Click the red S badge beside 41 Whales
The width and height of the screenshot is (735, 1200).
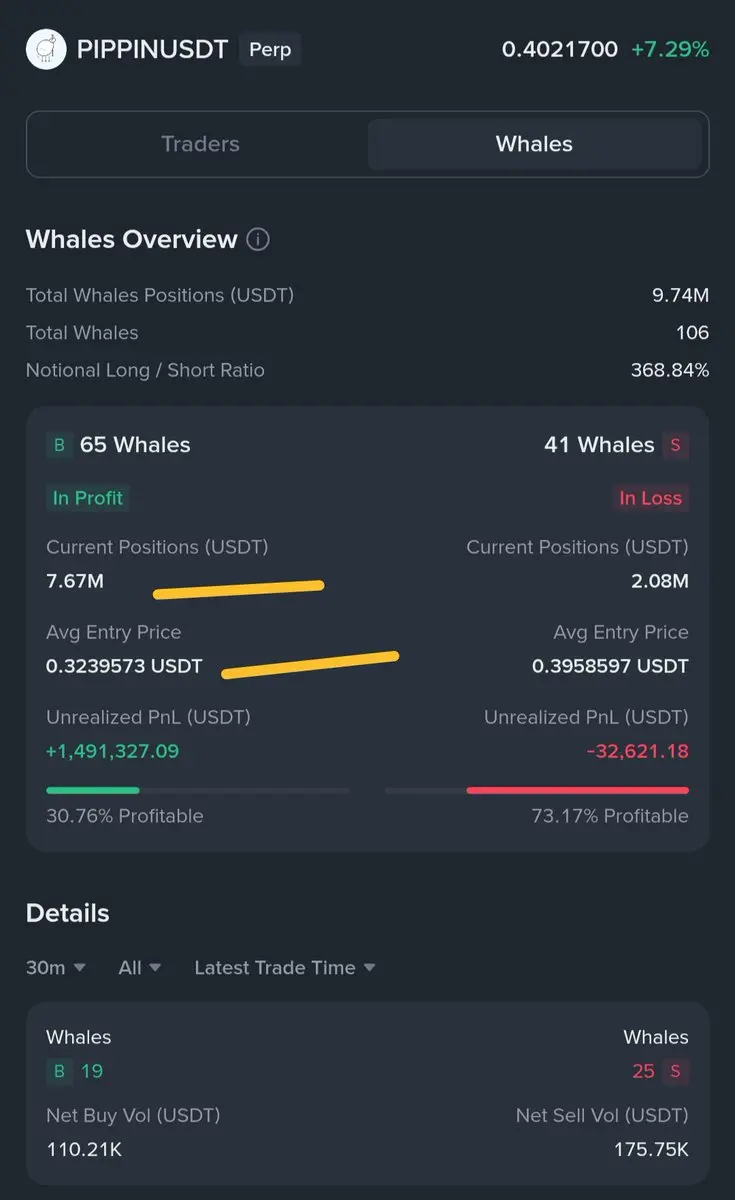[675, 445]
